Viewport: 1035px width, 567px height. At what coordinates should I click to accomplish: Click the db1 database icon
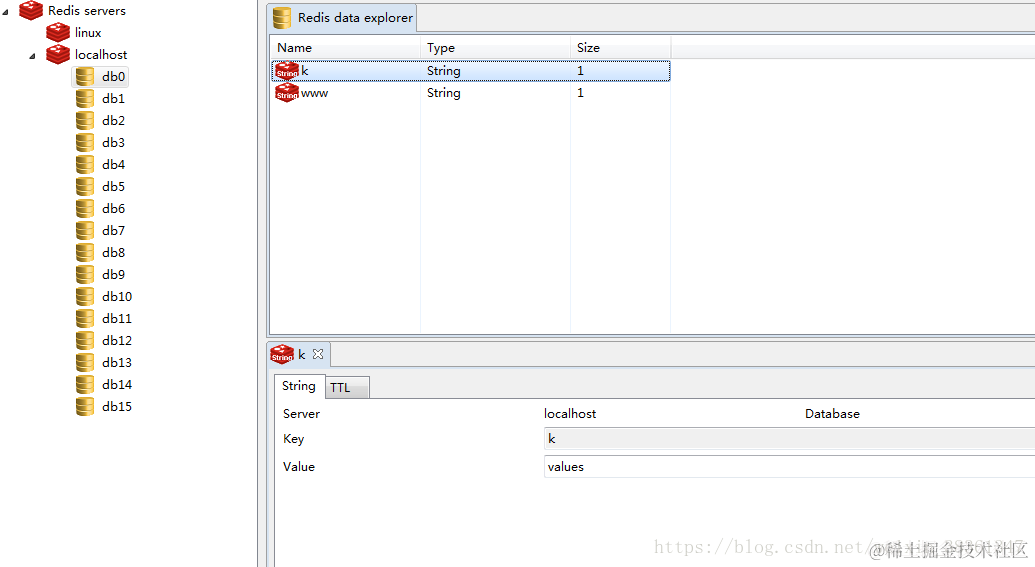click(x=85, y=98)
